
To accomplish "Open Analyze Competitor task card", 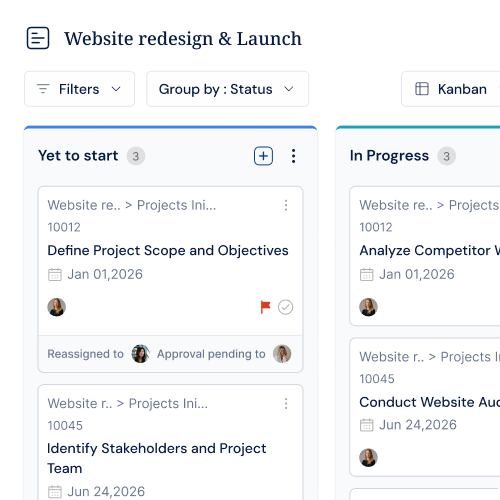I will pos(430,250).
